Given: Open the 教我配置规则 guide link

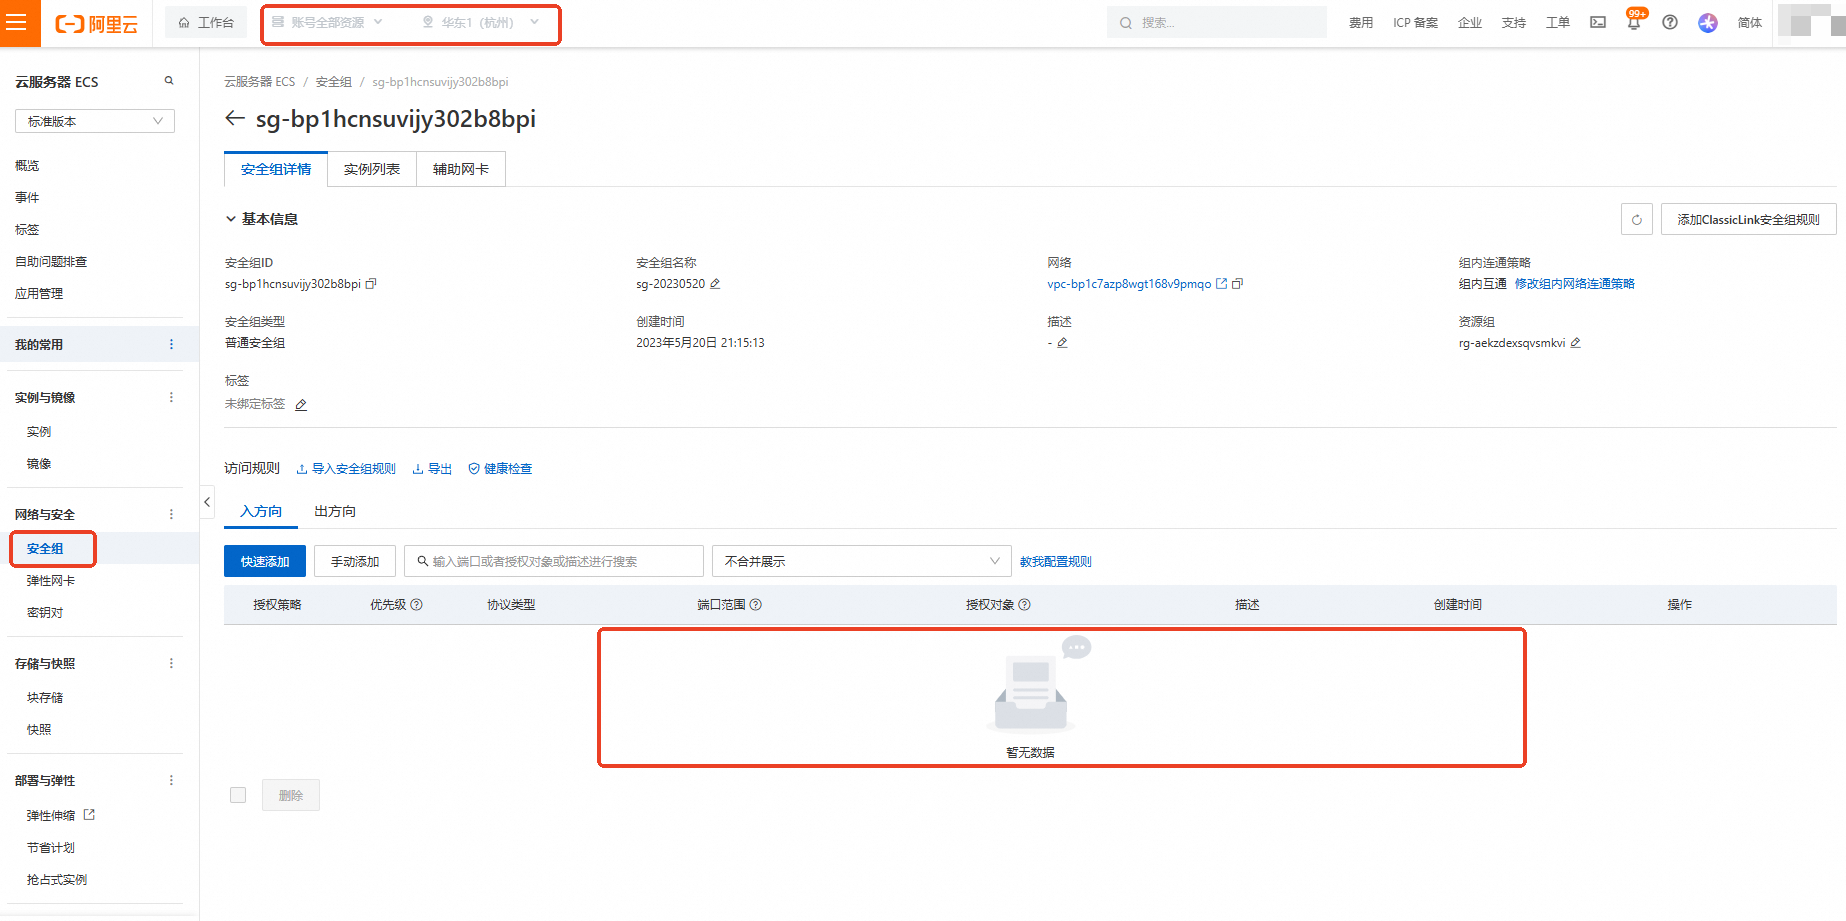Looking at the screenshot, I should [1056, 562].
